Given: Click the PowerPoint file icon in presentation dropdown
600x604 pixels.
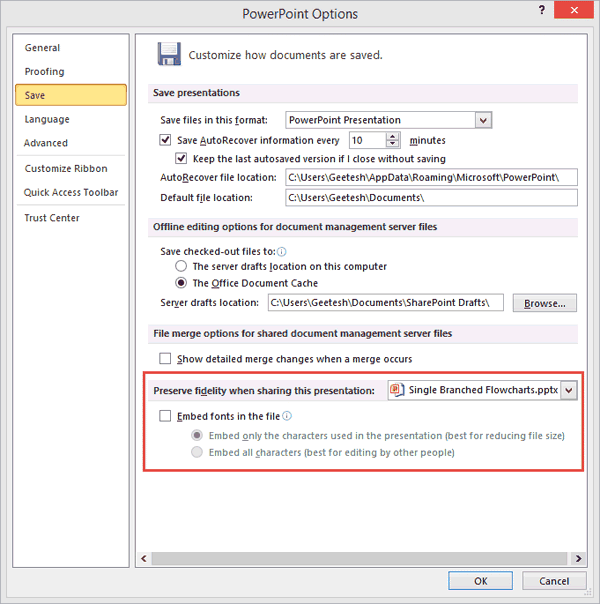Looking at the screenshot, I should [x=397, y=390].
